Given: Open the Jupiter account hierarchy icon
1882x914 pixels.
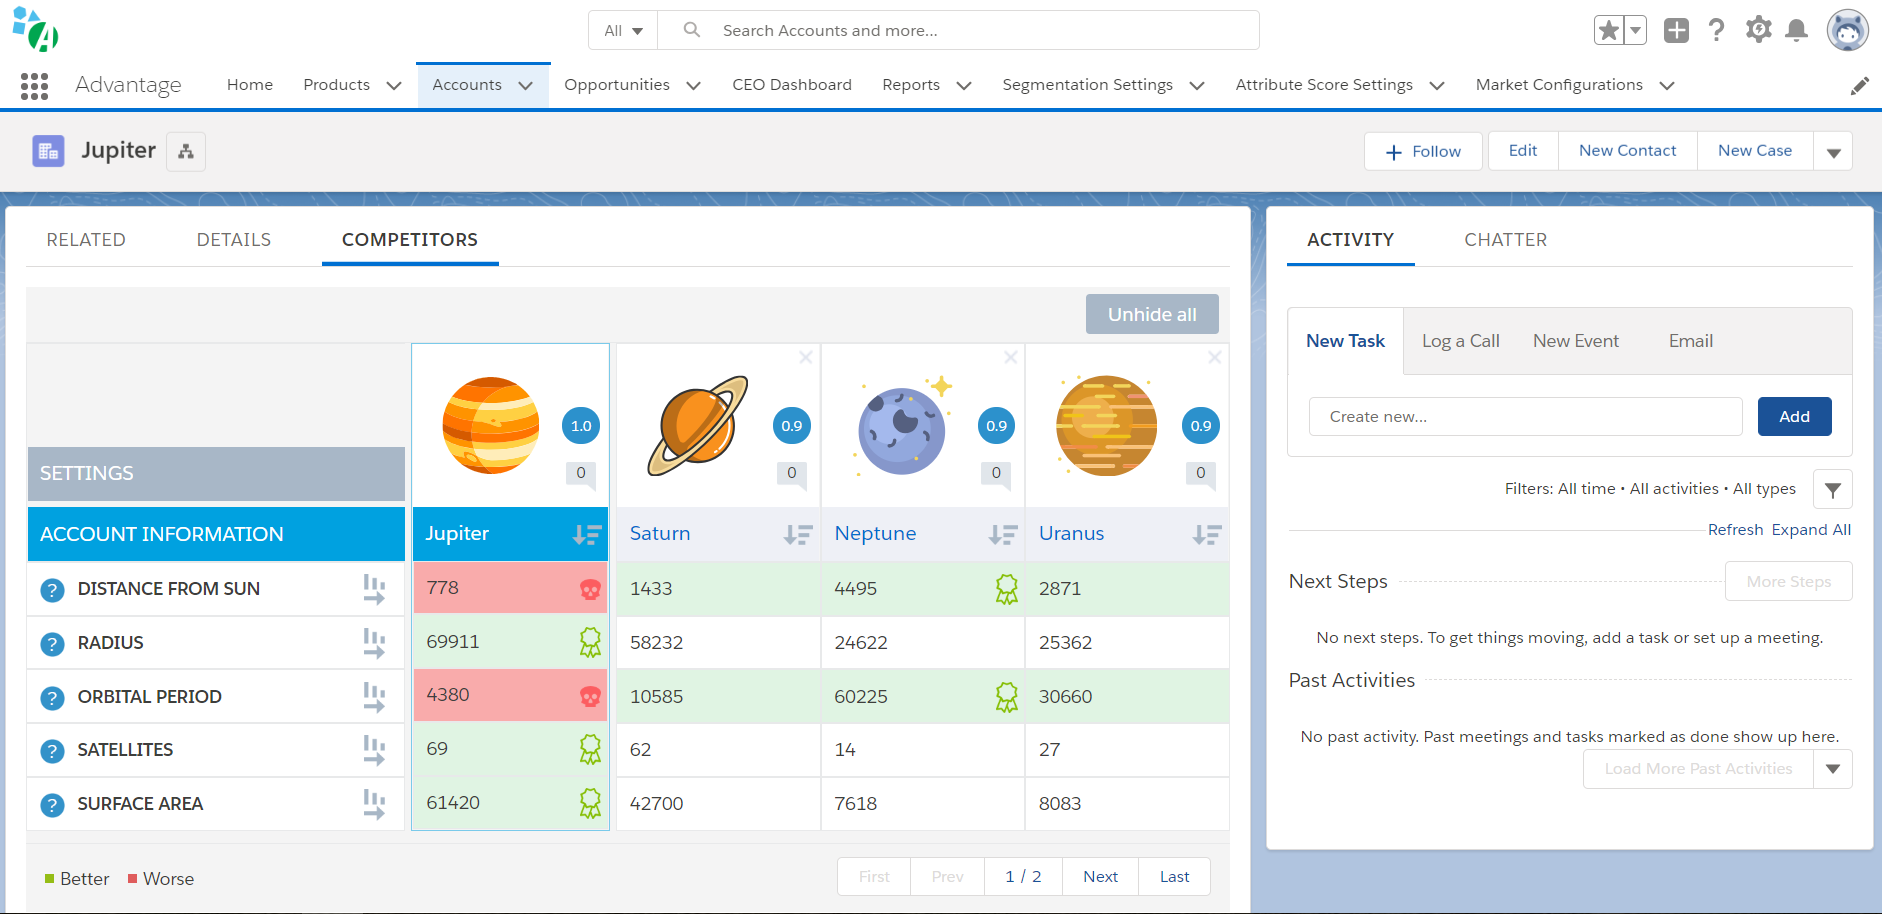Looking at the screenshot, I should (186, 152).
